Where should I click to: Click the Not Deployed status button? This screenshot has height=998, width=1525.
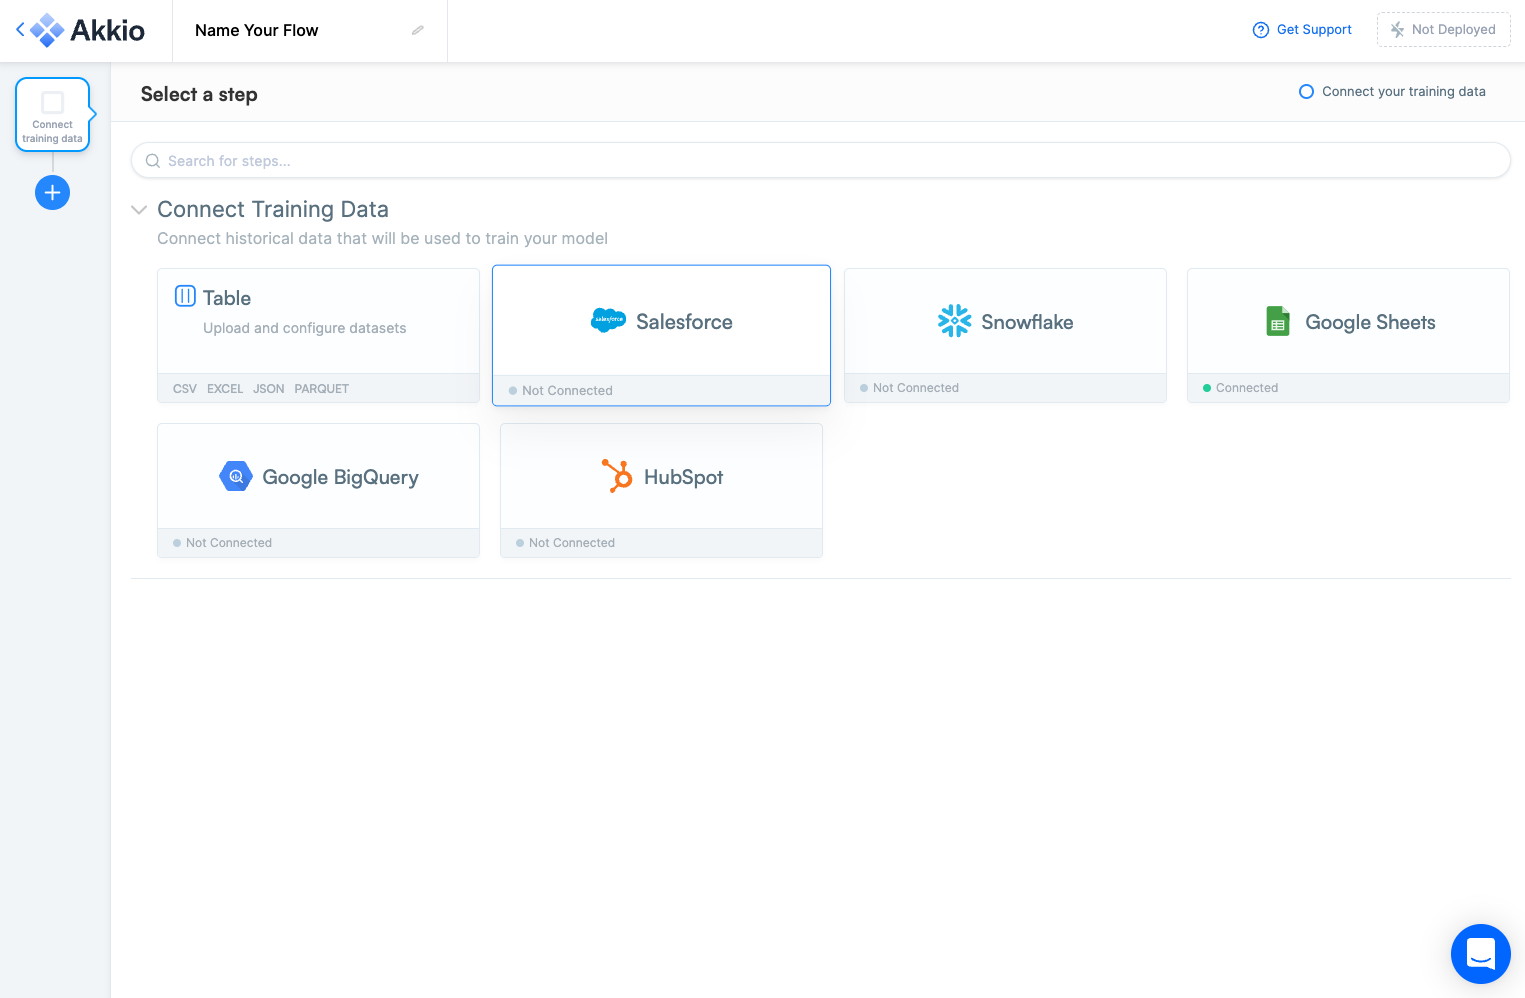[x=1443, y=30]
